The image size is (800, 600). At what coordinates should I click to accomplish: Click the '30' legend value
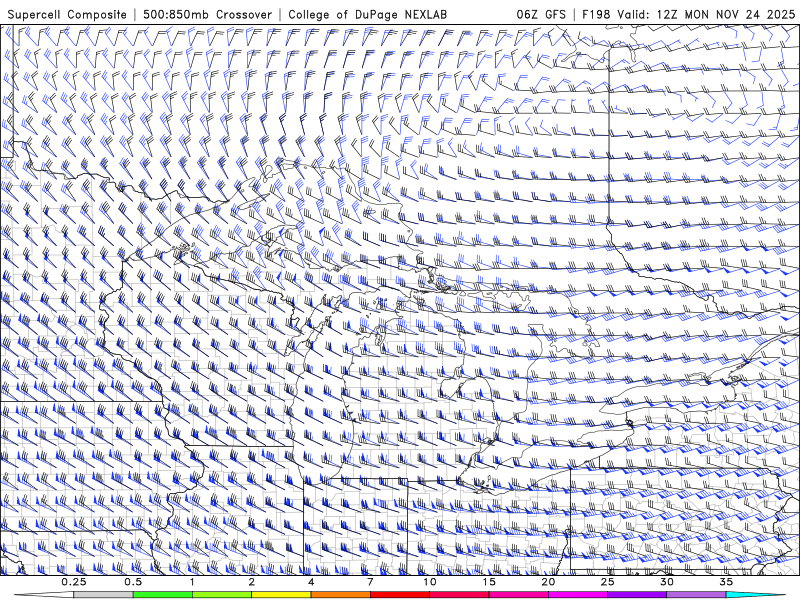coord(666,582)
